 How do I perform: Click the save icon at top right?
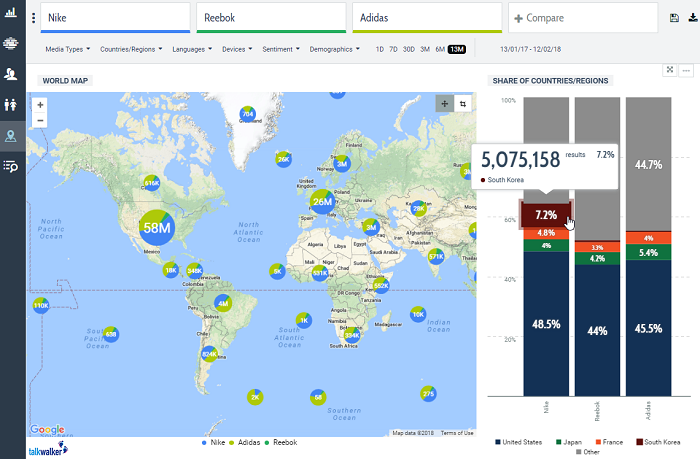pos(675,18)
